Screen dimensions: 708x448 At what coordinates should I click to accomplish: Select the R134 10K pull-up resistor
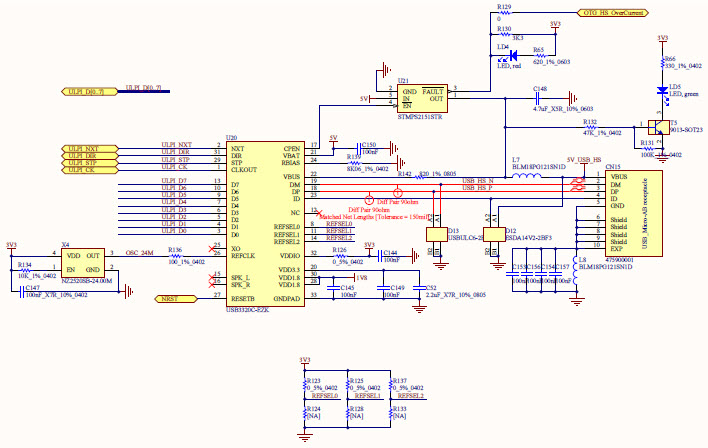point(25,270)
